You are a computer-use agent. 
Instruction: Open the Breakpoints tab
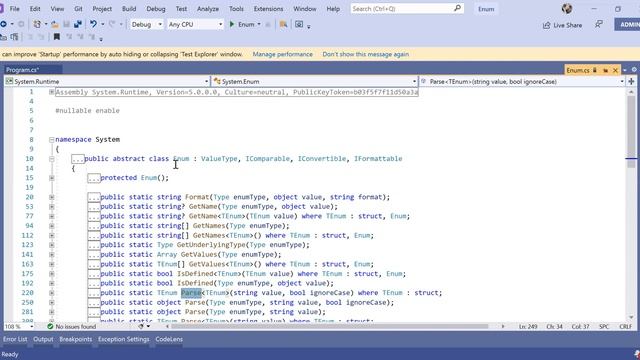click(76, 339)
